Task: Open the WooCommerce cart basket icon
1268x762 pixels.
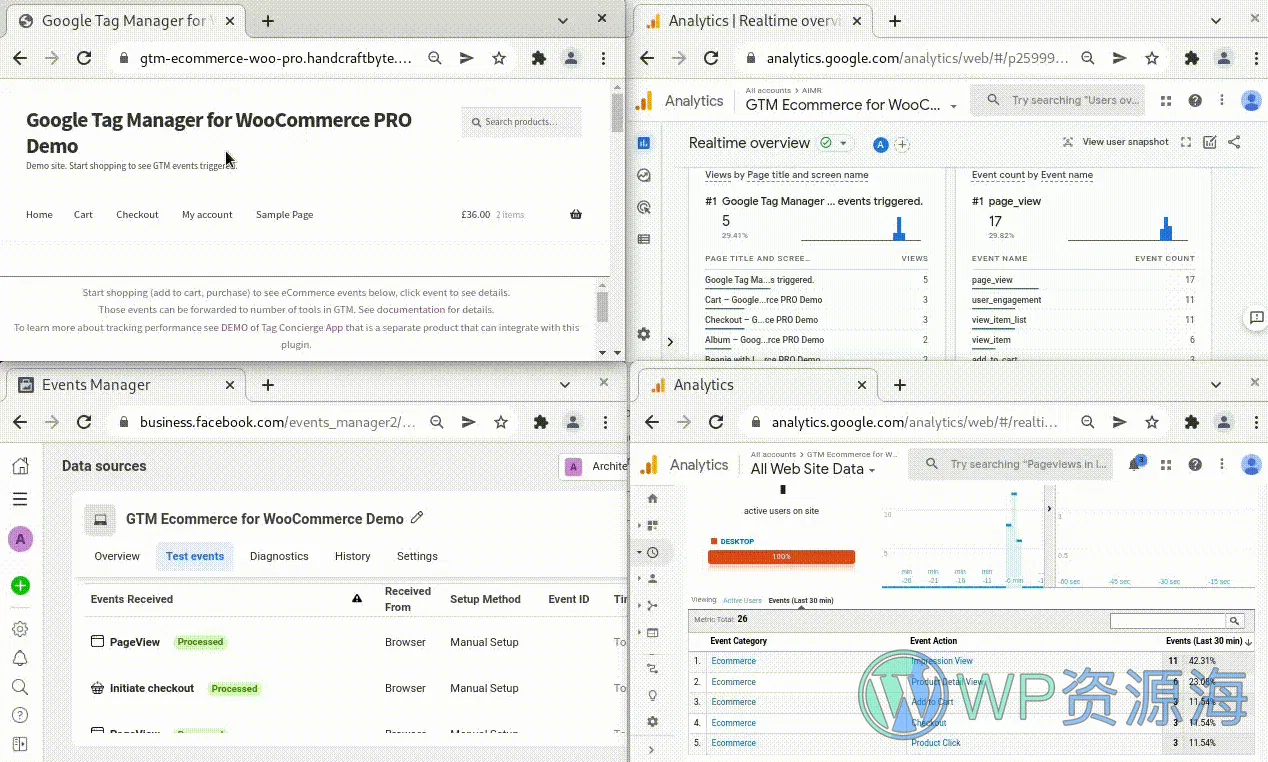Action: tap(575, 214)
